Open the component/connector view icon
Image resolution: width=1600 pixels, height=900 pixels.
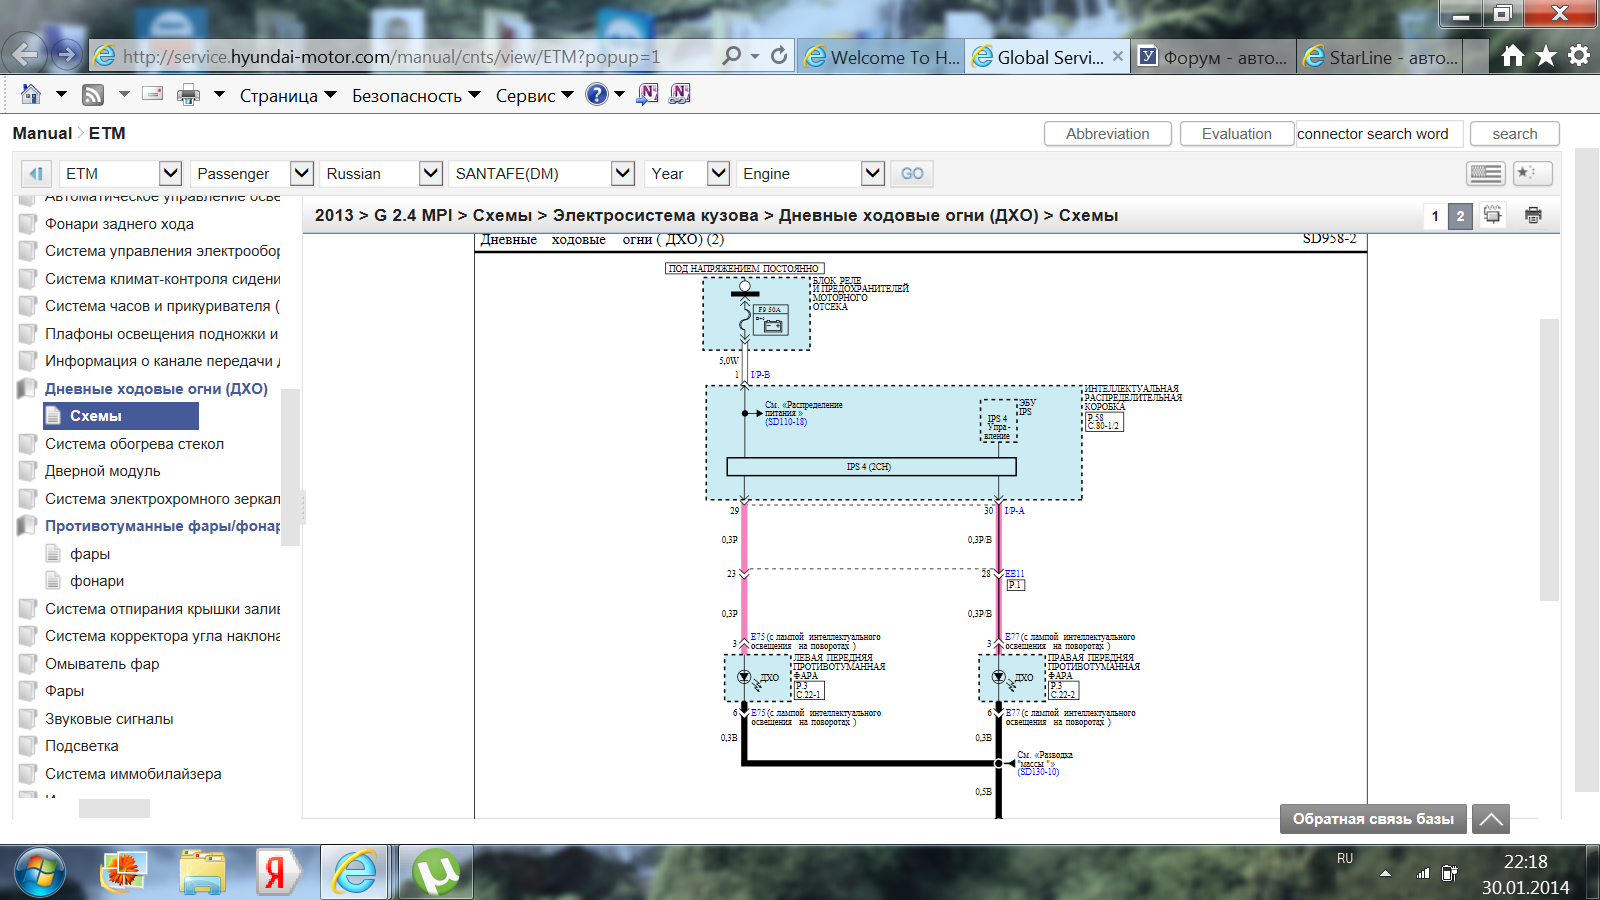point(1492,215)
